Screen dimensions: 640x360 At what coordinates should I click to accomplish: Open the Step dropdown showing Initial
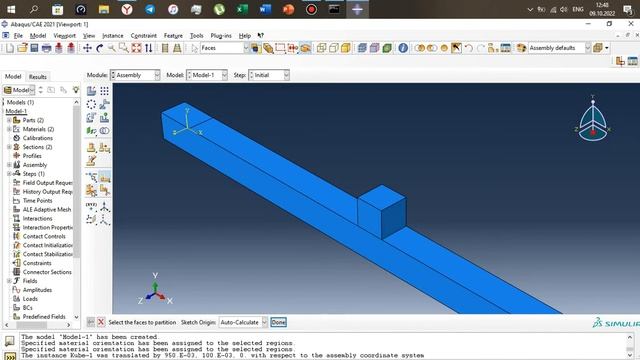click(x=269, y=75)
